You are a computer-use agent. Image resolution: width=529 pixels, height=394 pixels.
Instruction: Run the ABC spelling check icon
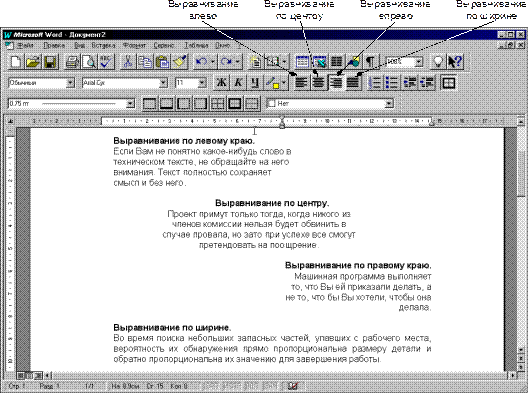[x=106, y=62]
